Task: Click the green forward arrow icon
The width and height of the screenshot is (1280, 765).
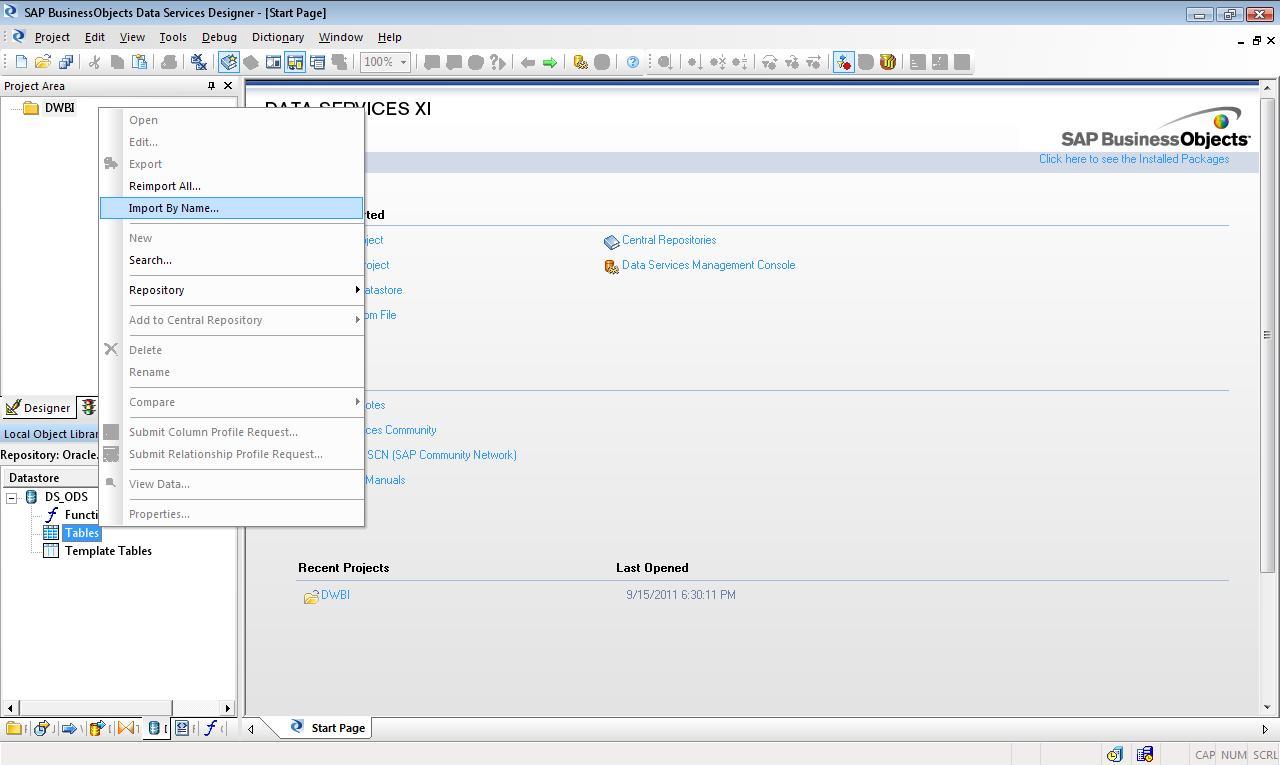Action: point(550,62)
